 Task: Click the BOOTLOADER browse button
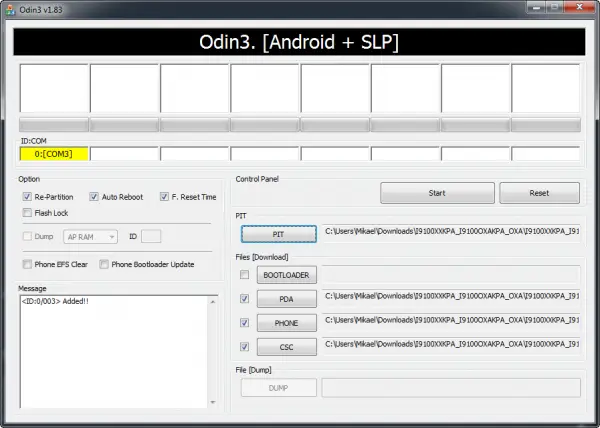click(x=287, y=275)
